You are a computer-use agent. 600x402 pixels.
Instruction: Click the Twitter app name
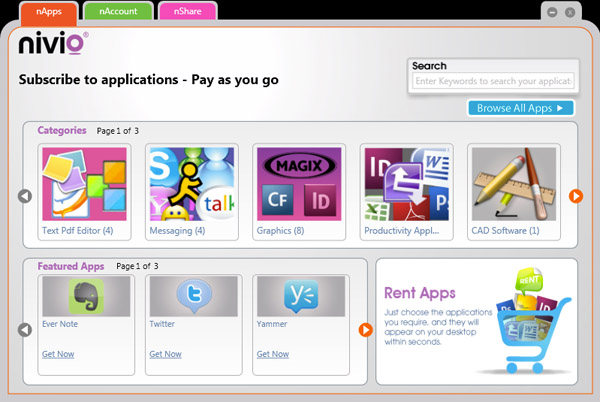pyautogui.click(x=162, y=324)
